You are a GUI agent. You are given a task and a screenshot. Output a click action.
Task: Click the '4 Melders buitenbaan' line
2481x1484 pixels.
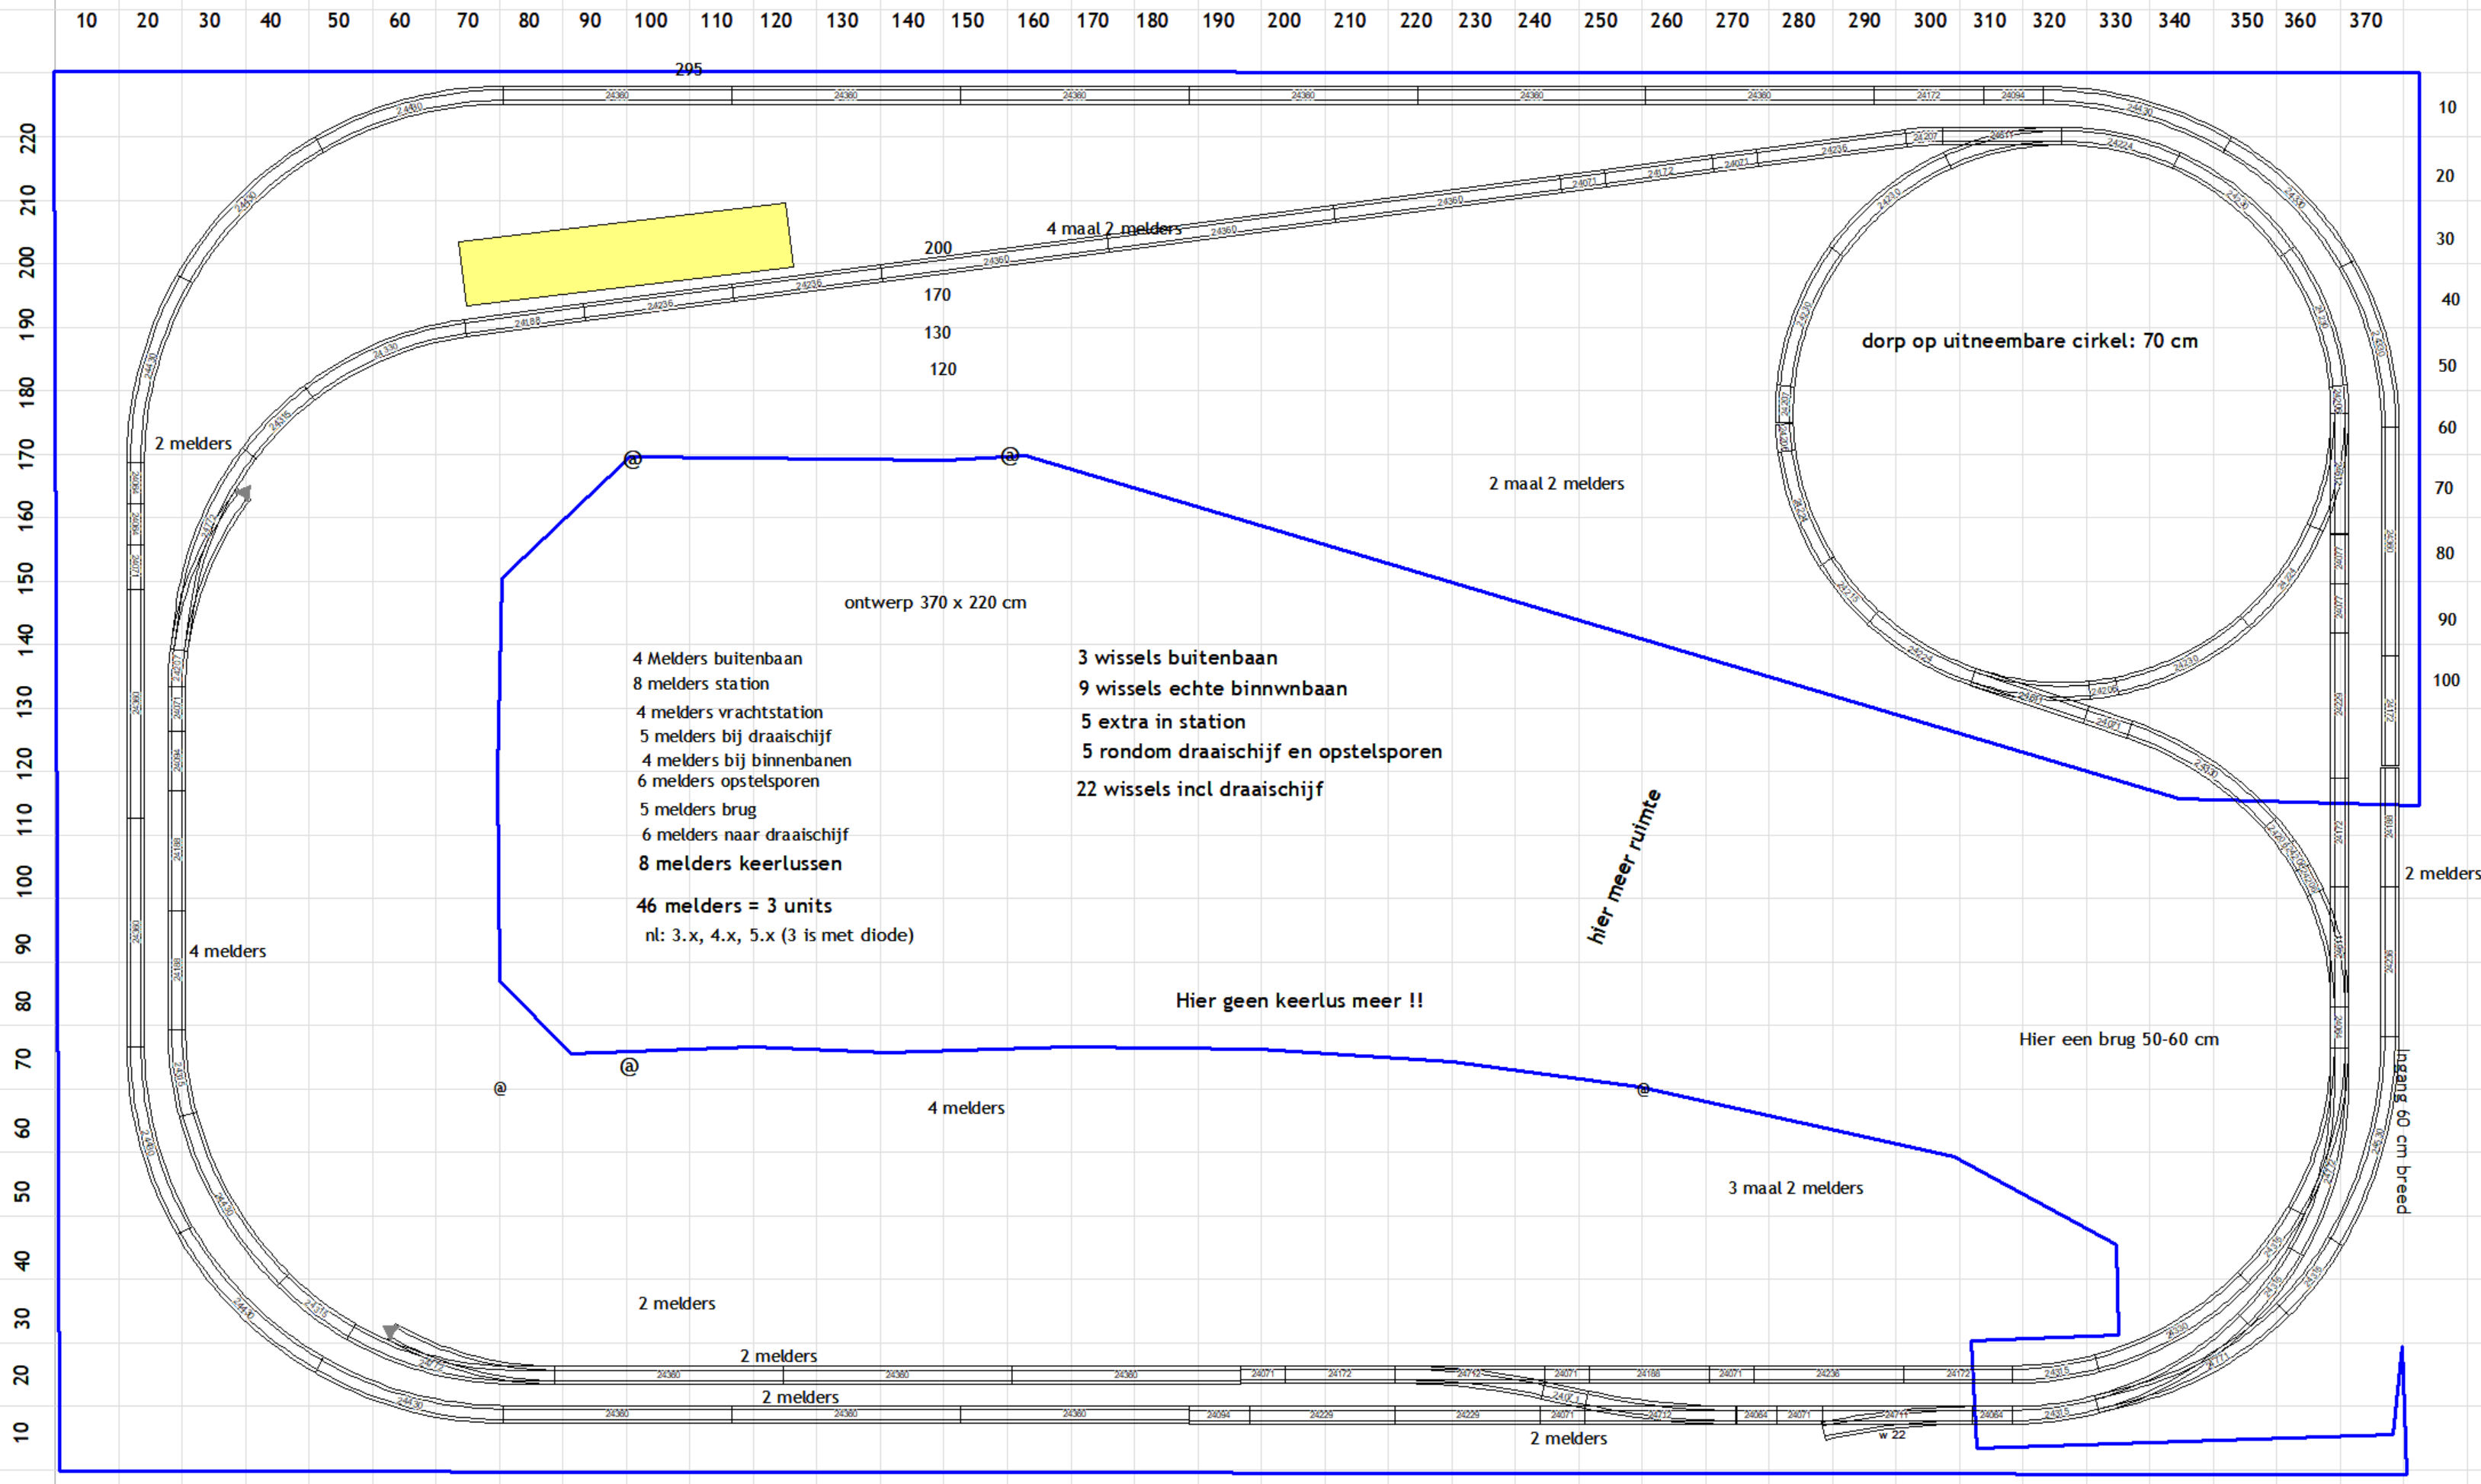tap(717, 659)
